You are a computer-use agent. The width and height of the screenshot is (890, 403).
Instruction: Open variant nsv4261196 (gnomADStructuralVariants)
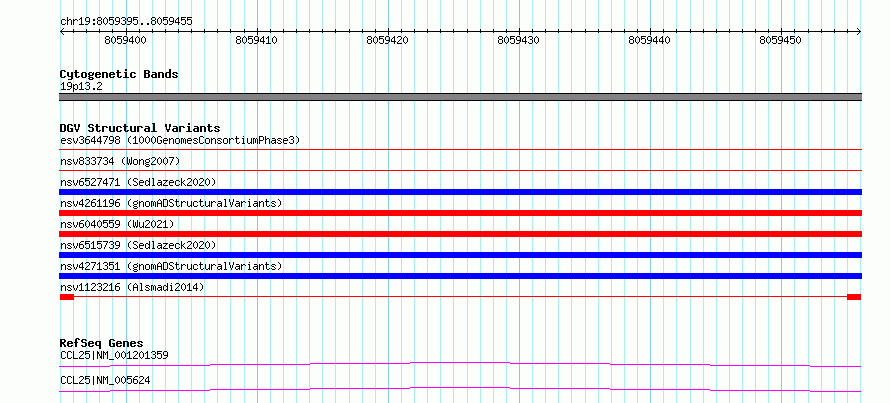pos(171,203)
